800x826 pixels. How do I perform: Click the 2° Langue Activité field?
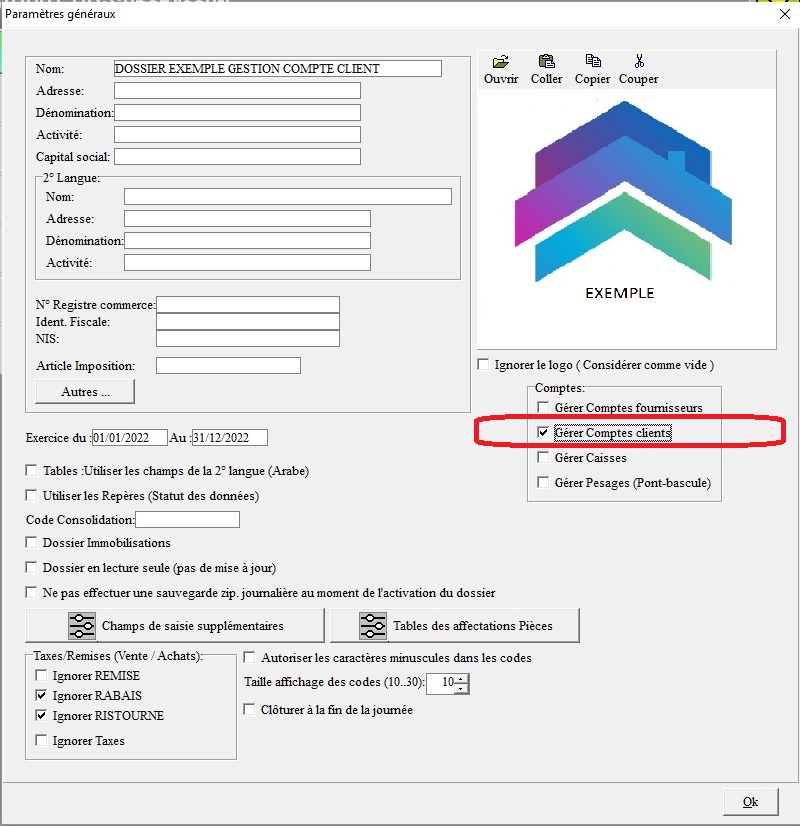click(x=247, y=262)
